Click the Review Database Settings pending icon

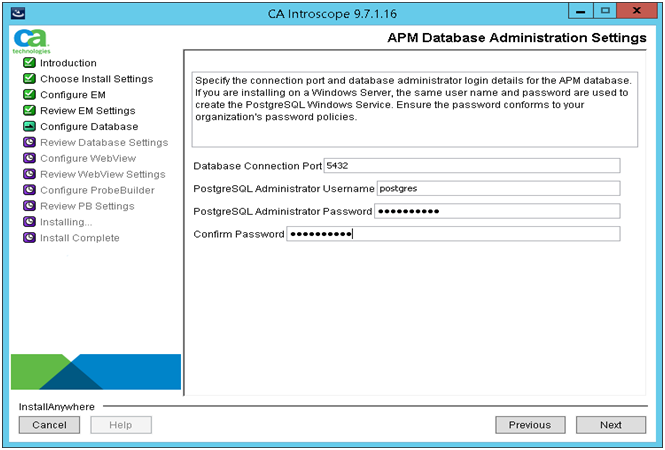pos(29,143)
